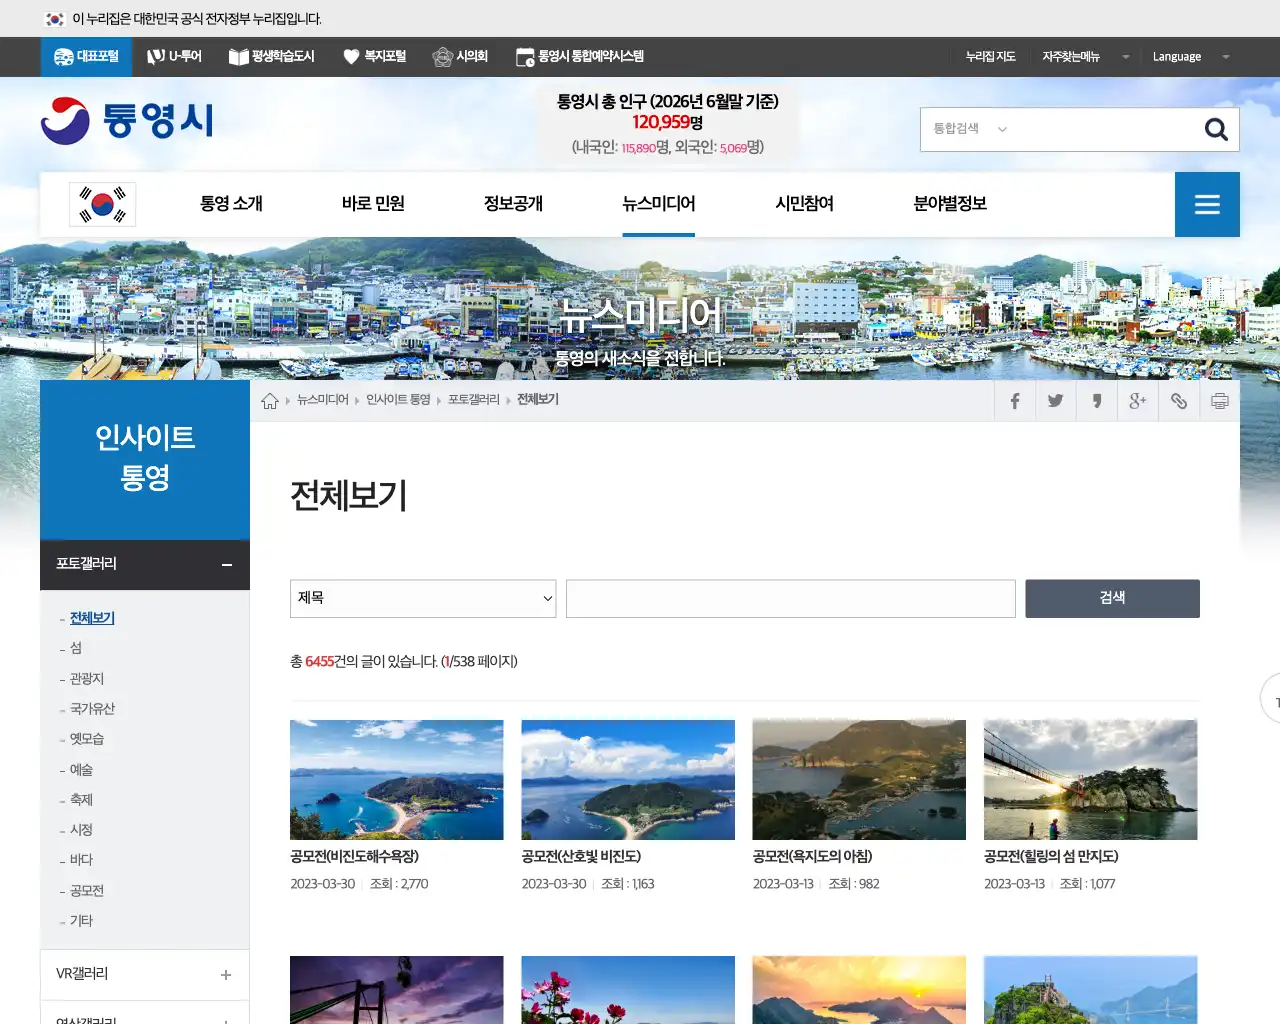This screenshot has height=1024, width=1280.
Task: Open 누리집 지도 sitemap link
Action: tap(990, 57)
